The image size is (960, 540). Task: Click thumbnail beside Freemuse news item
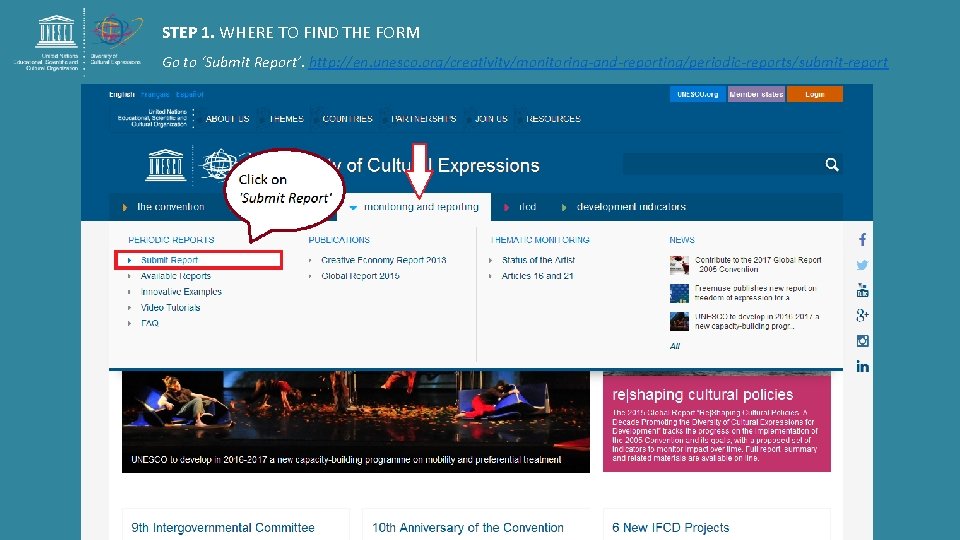679,293
